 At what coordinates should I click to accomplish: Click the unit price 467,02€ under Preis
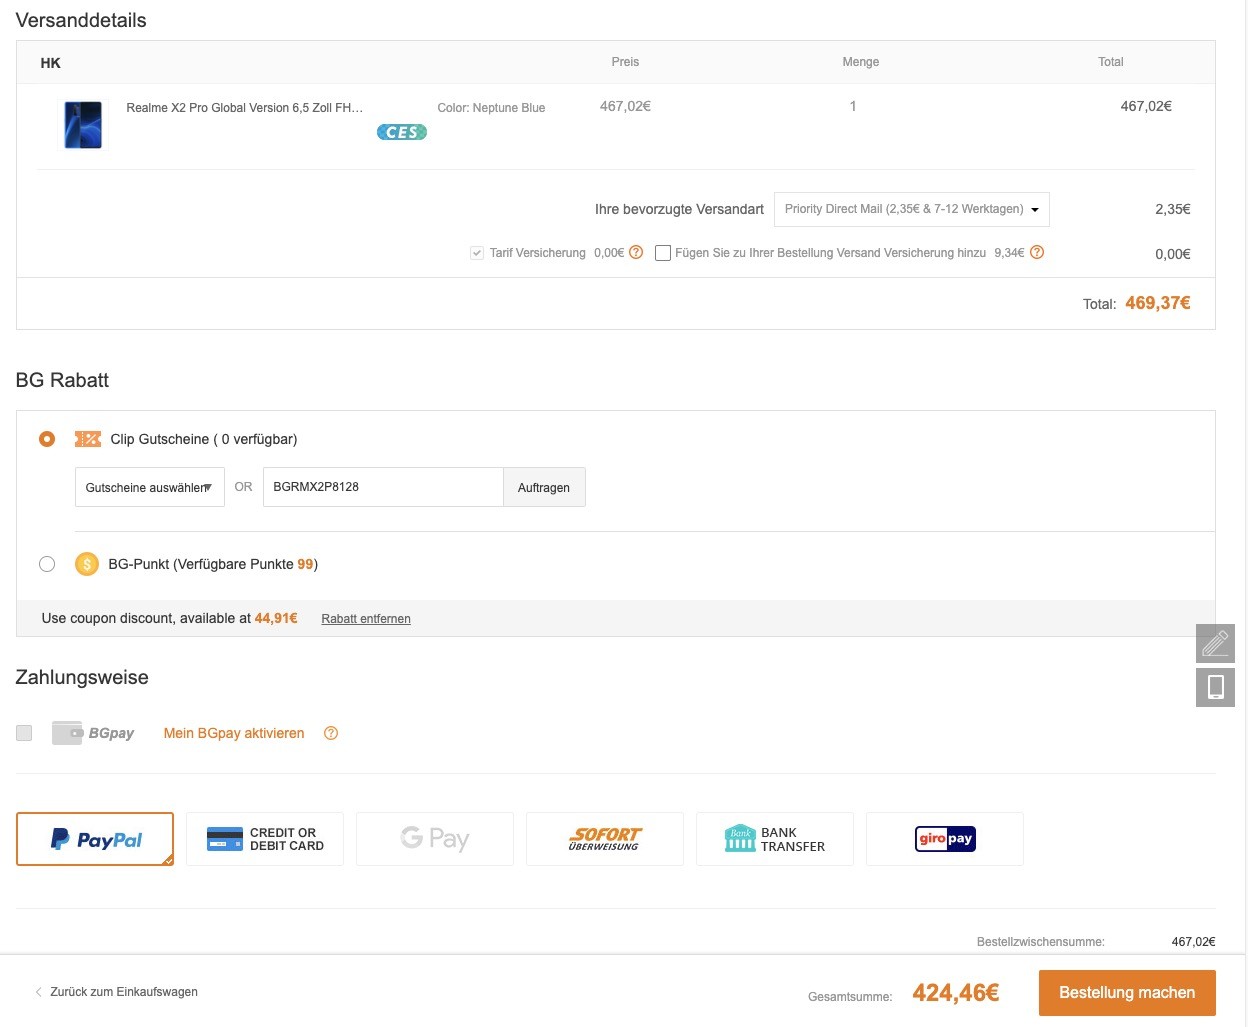625,106
